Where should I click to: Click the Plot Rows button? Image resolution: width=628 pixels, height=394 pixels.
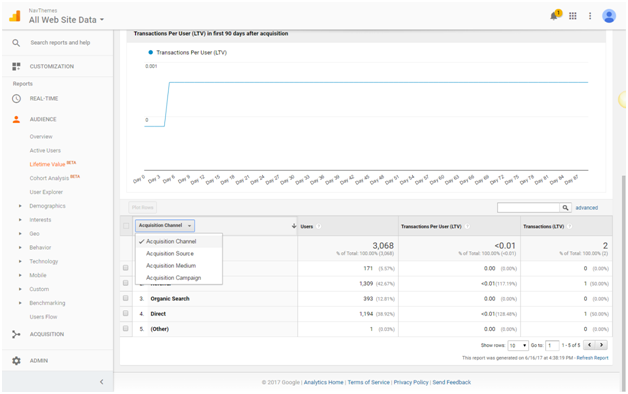click(142, 207)
